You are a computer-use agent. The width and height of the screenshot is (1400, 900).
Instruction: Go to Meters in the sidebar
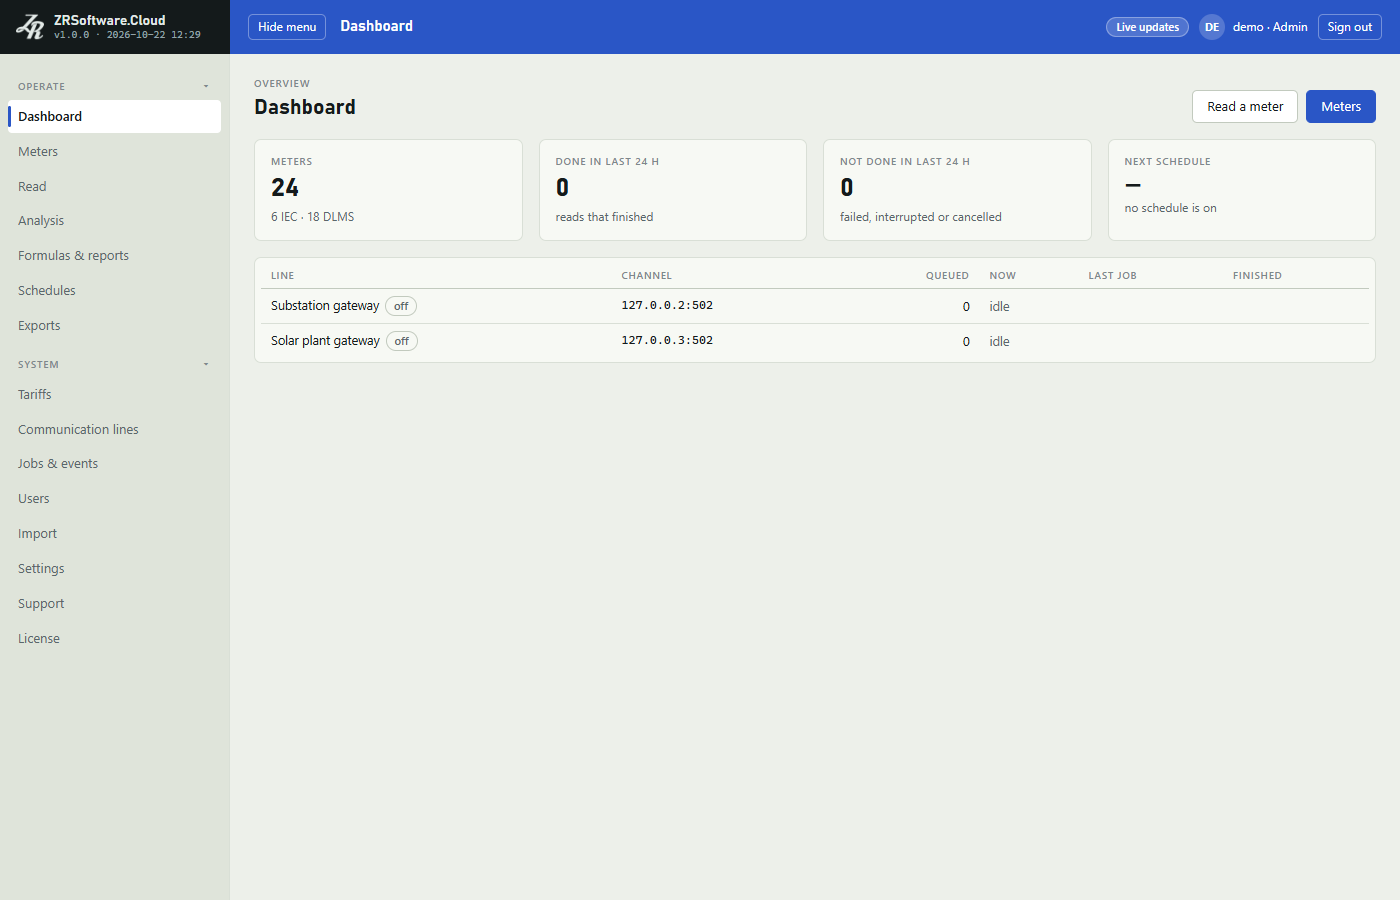(x=115, y=151)
